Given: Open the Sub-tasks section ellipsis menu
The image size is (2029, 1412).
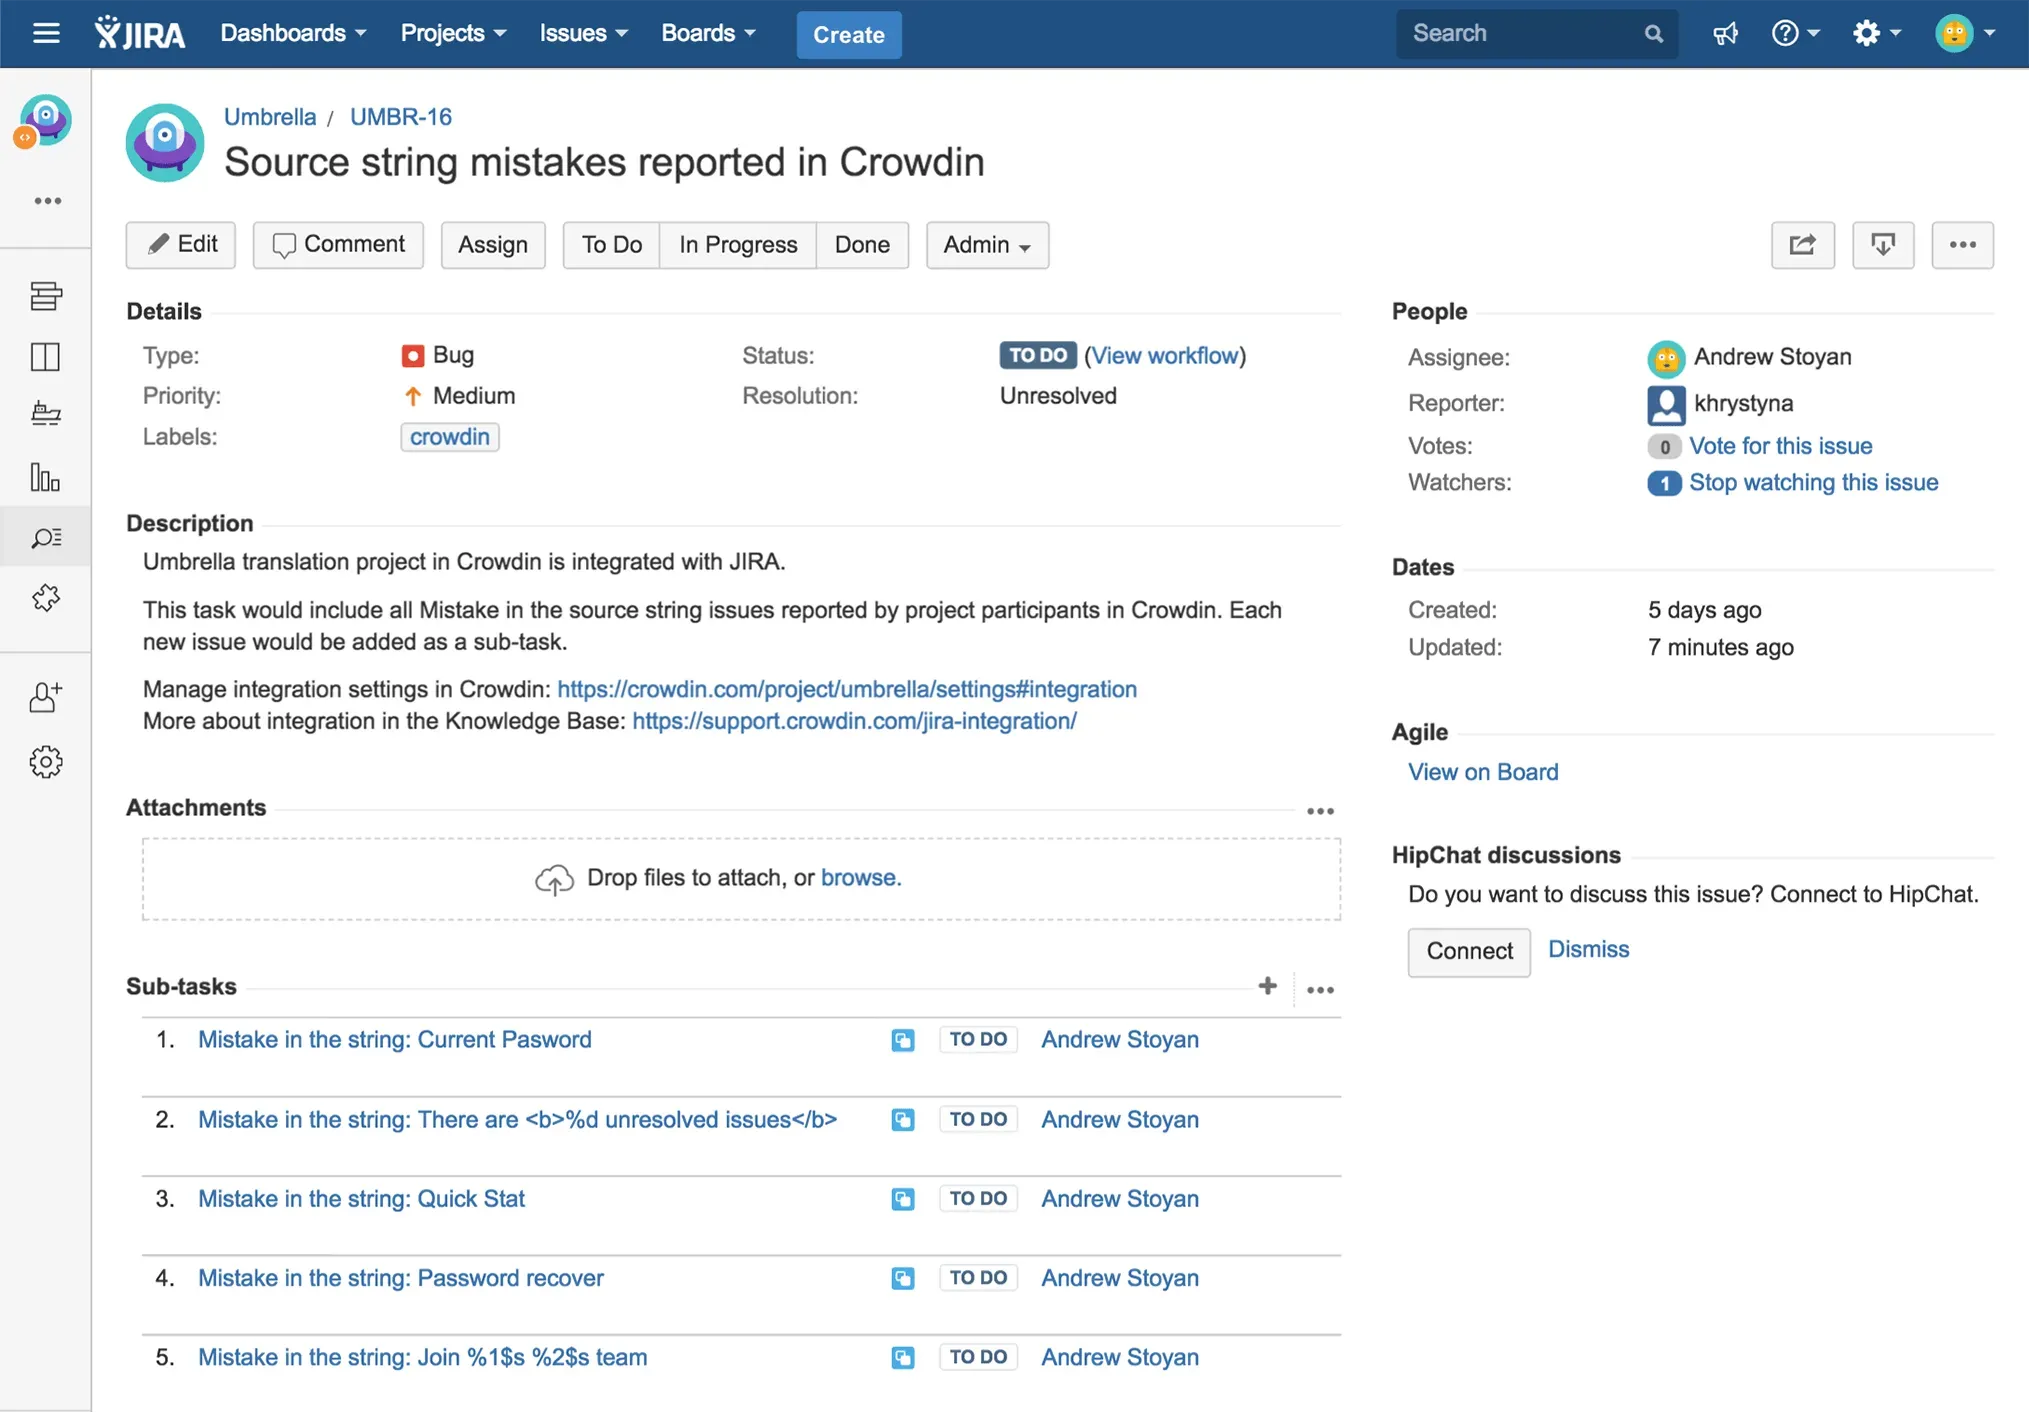Looking at the screenshot, I should pos(1320,990).
